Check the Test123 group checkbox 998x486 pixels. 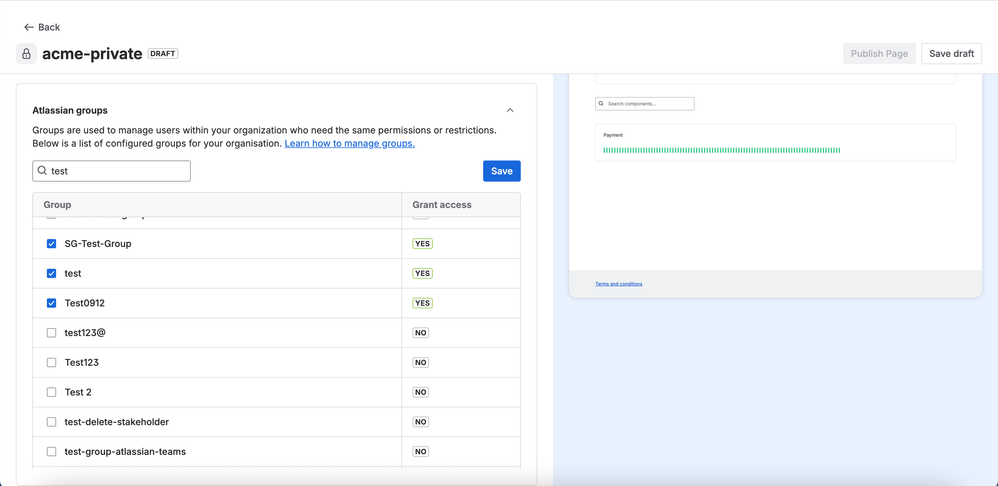[x=52, y=363]
